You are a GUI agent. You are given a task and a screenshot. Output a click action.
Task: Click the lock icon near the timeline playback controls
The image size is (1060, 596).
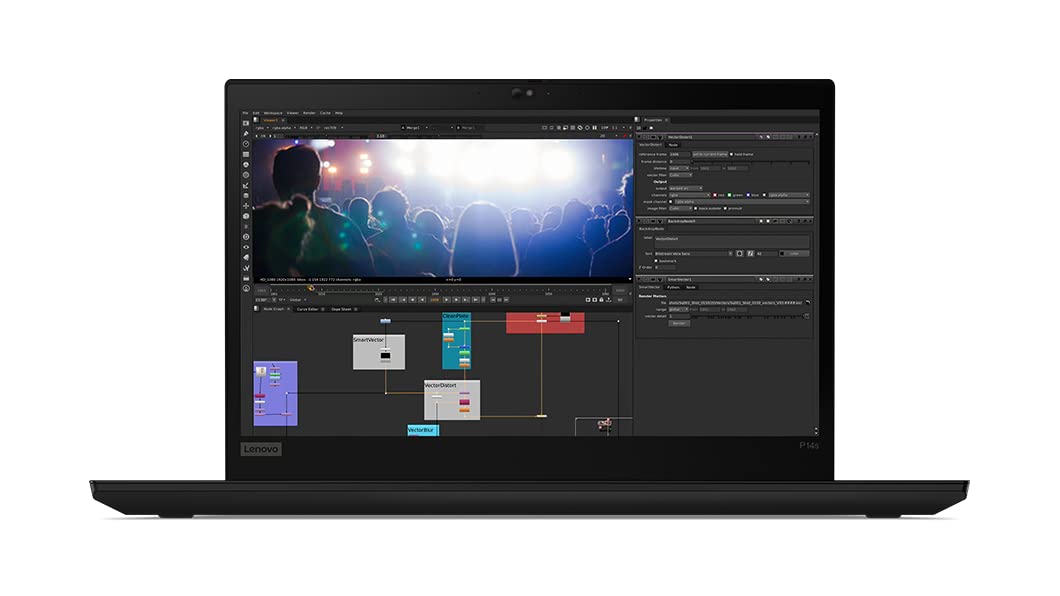603,297
